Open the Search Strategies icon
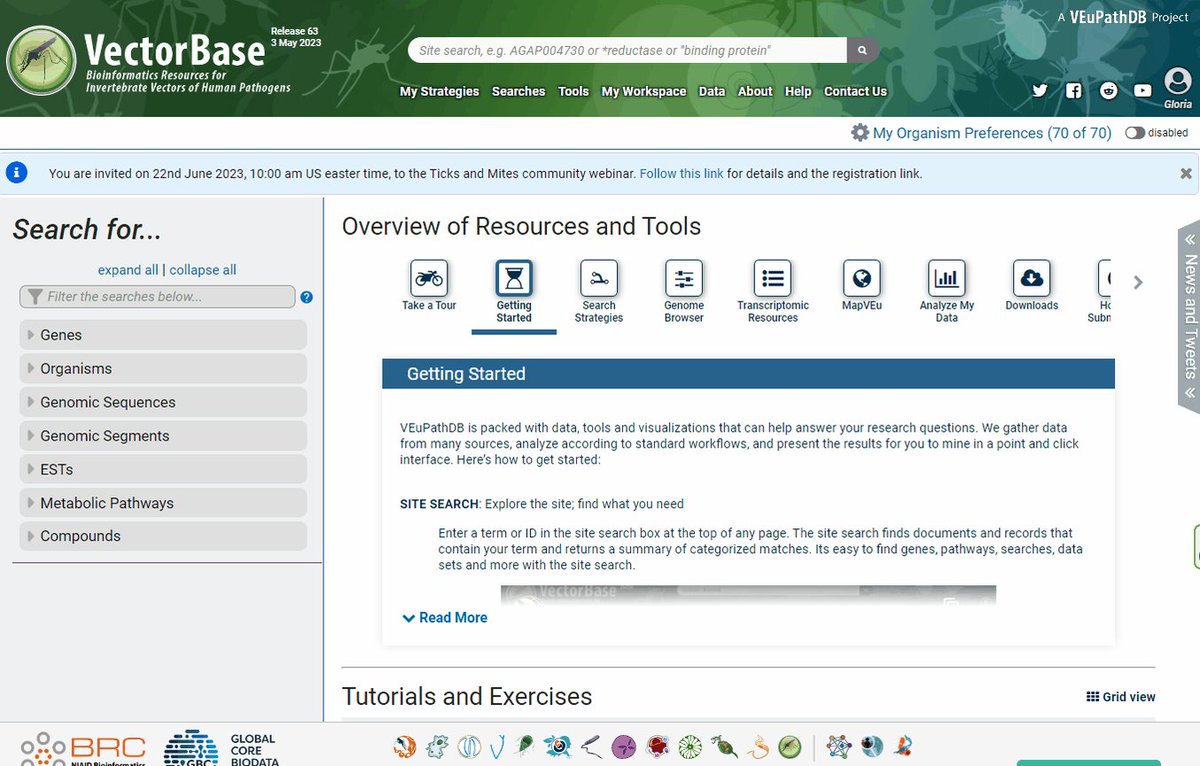1200x766 pixels. pyautogui.click(x=599, y=277)
